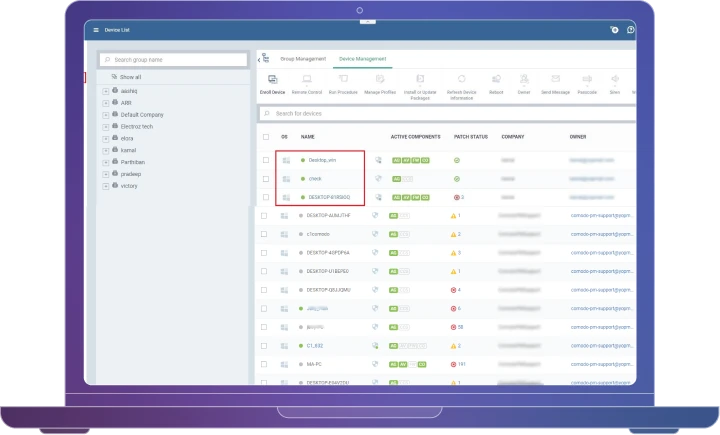Open the hamburger menu beside Device List
Image resolution: width=720 pixels, height=435 pixels.
tap(96, 30)
